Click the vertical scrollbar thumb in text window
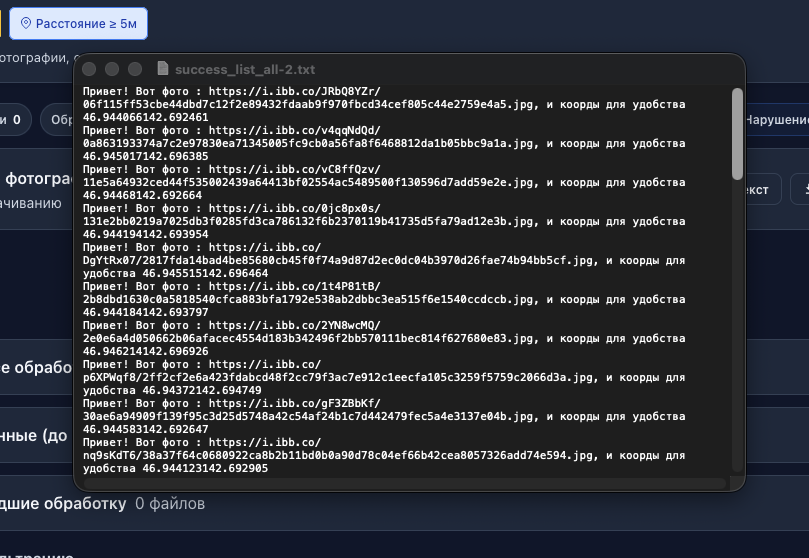The height and width of the screenshot is (558, 809). tap(737, 130)
